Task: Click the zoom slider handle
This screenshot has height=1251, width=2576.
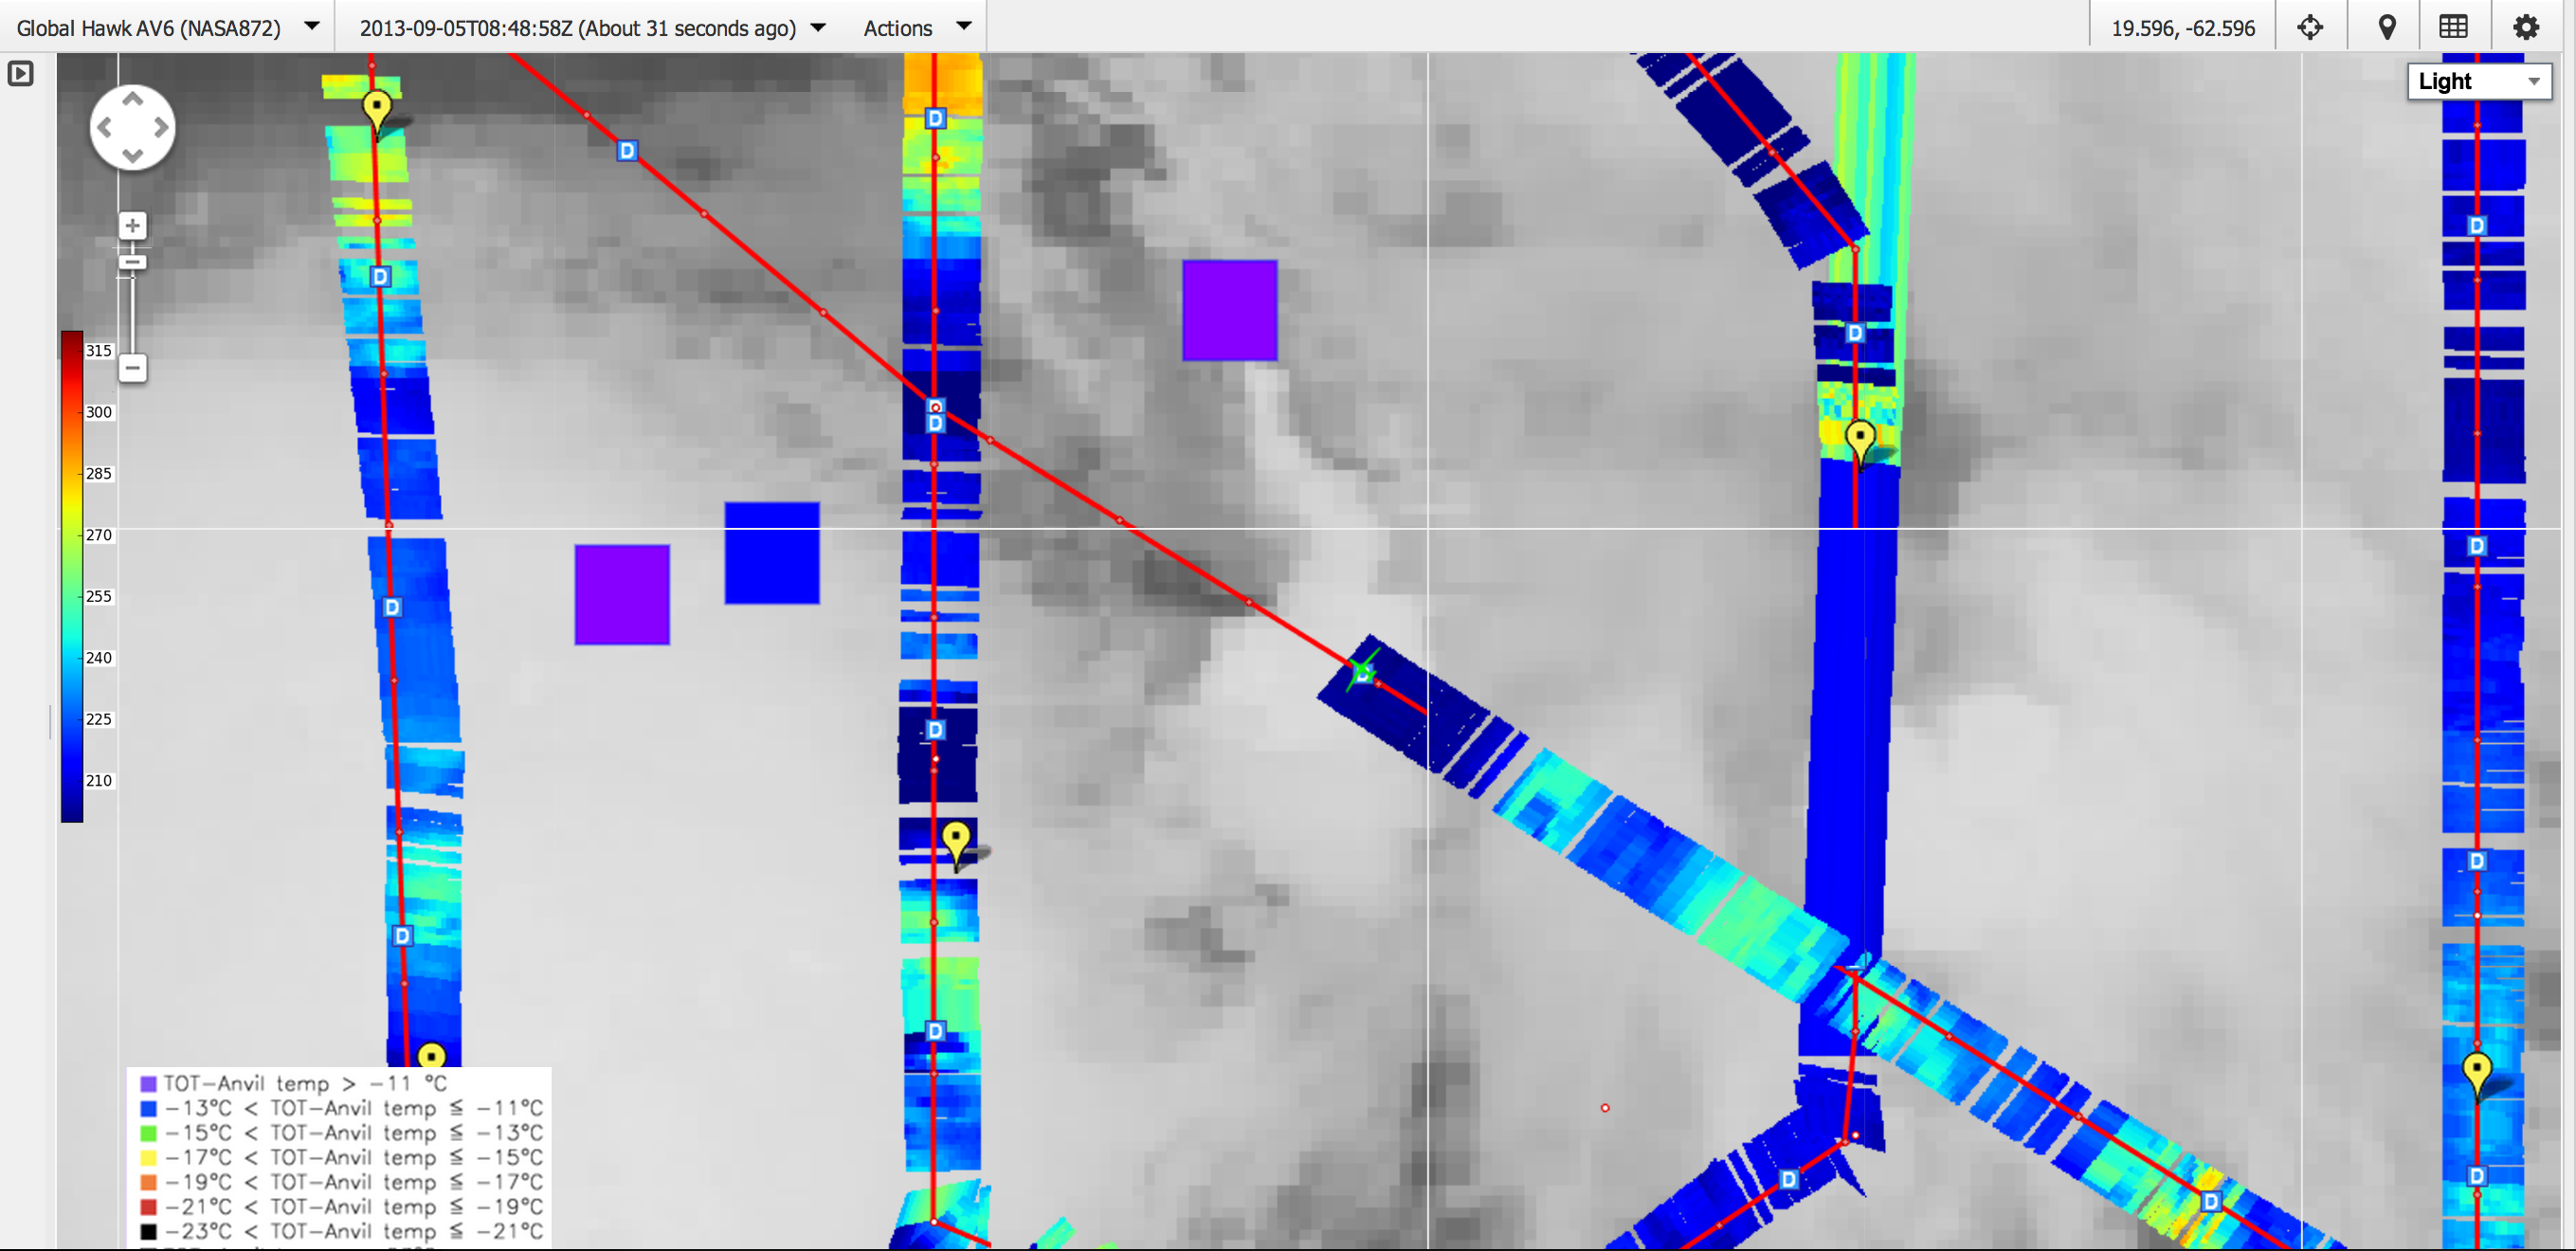Action: pos(132,262)
